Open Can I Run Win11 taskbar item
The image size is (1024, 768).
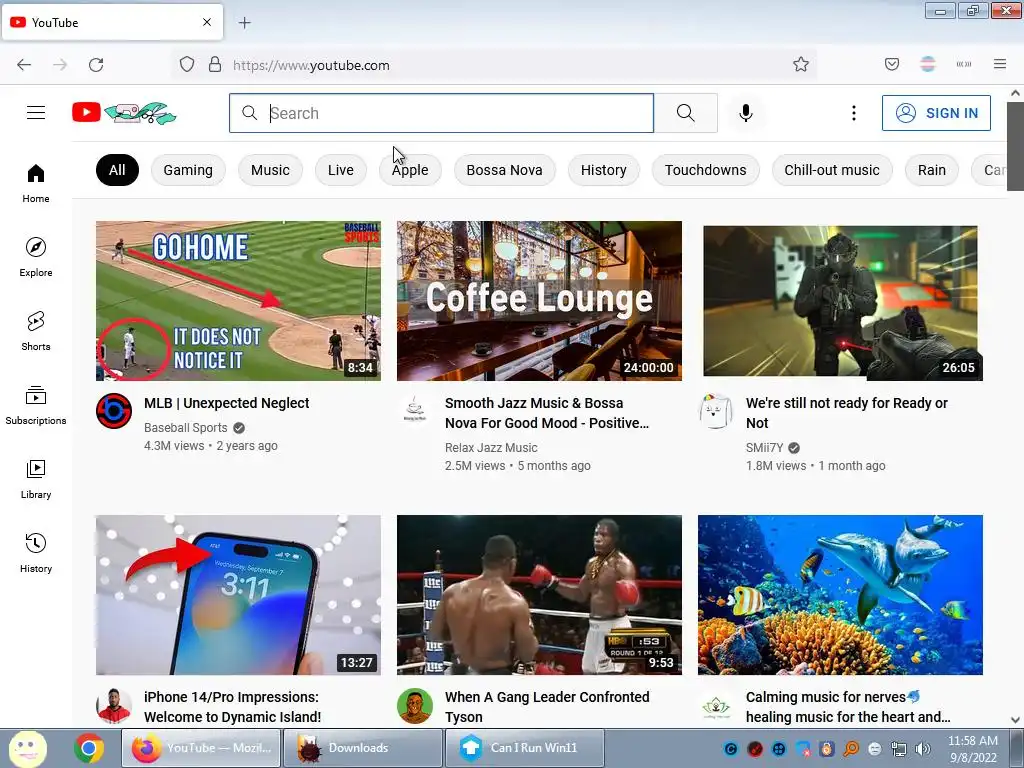(524, 748)
